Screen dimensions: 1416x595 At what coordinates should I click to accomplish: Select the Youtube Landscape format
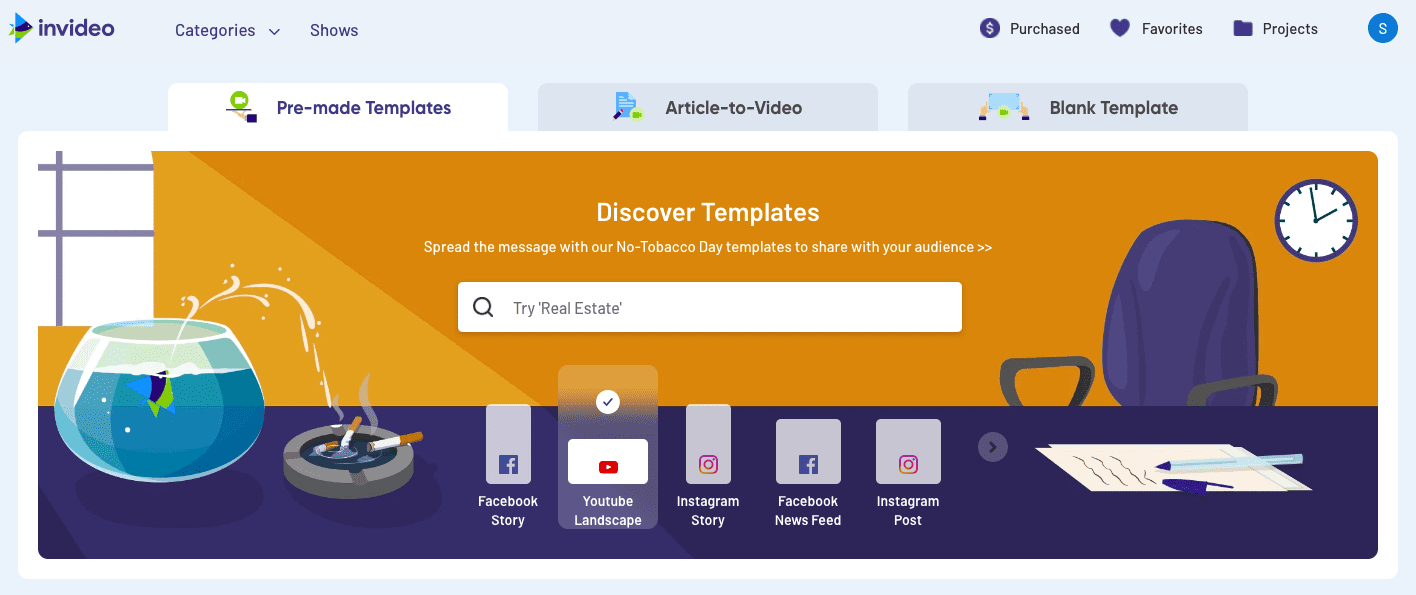608,447
